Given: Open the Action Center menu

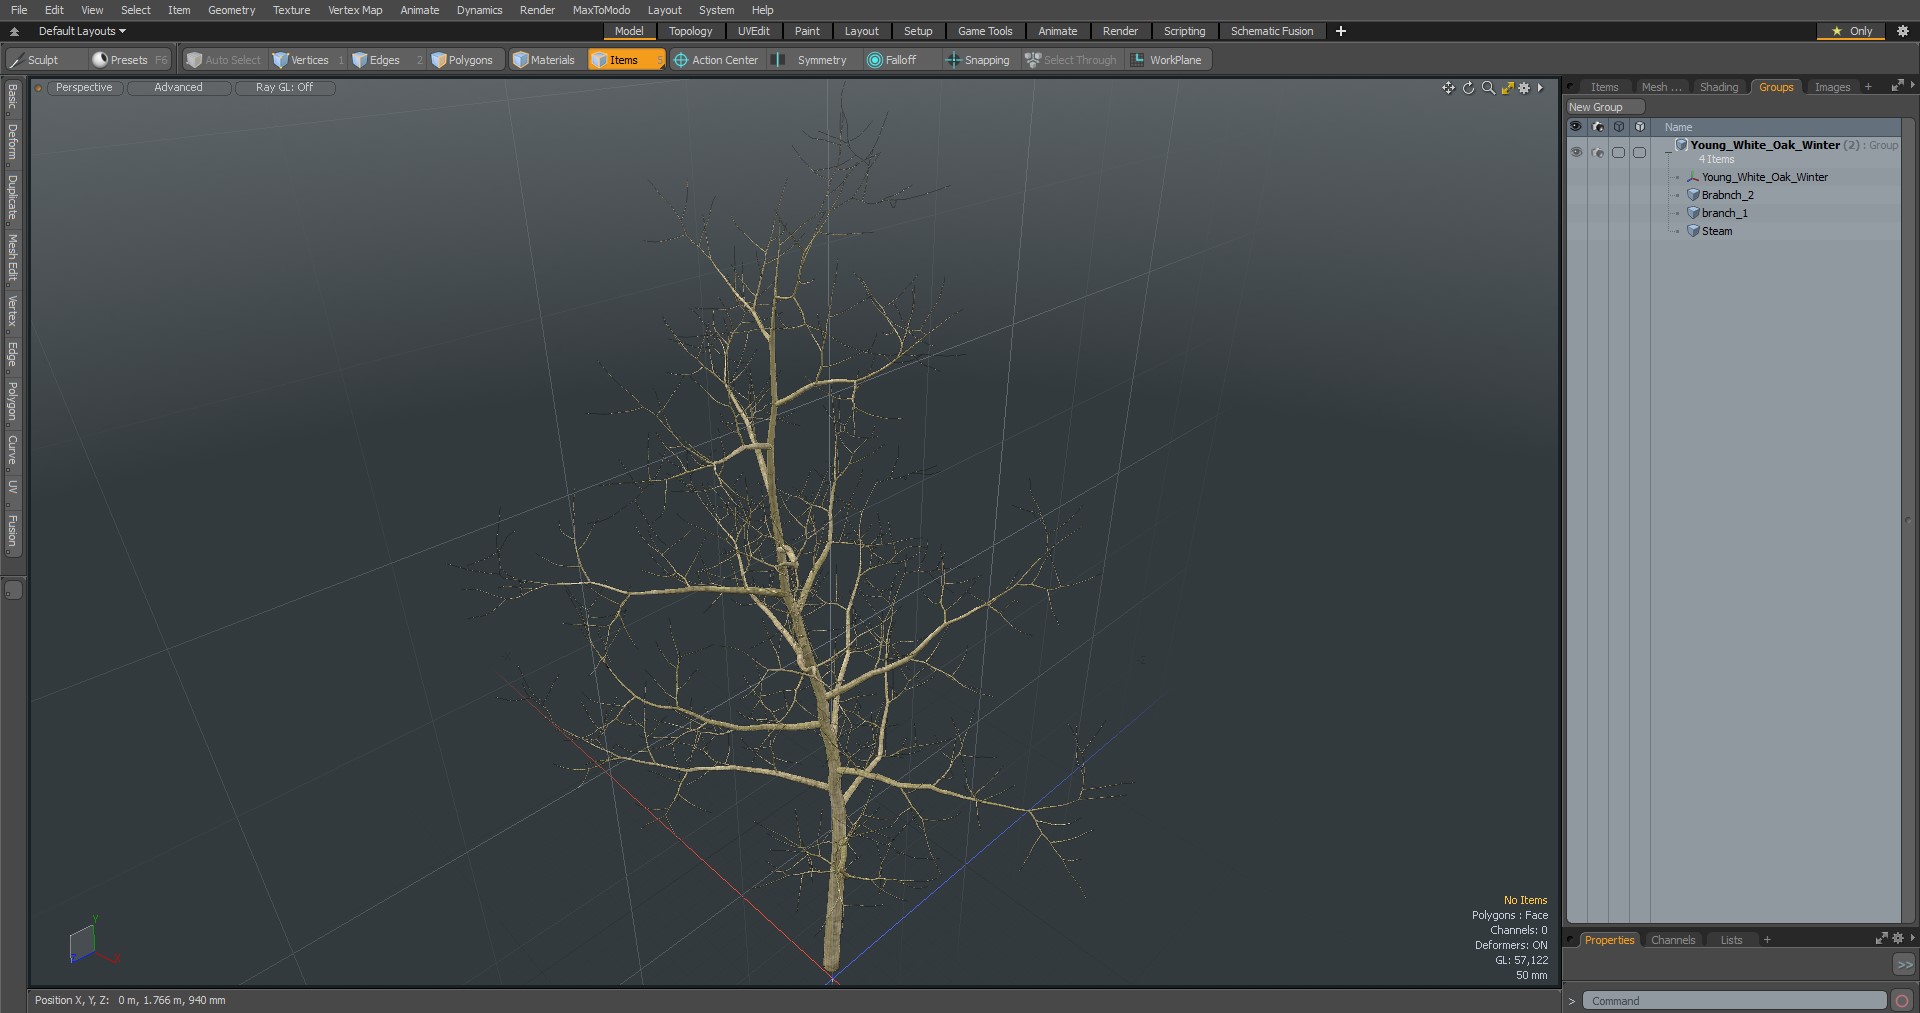Looking at the screenshot, I should 716,60.
